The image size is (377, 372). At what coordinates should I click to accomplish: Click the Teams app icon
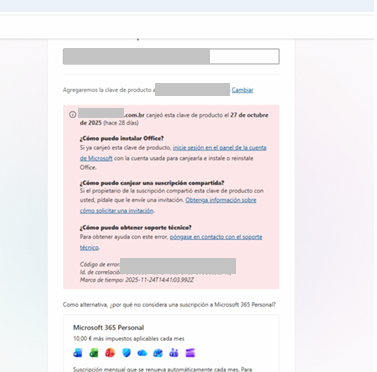174,353
